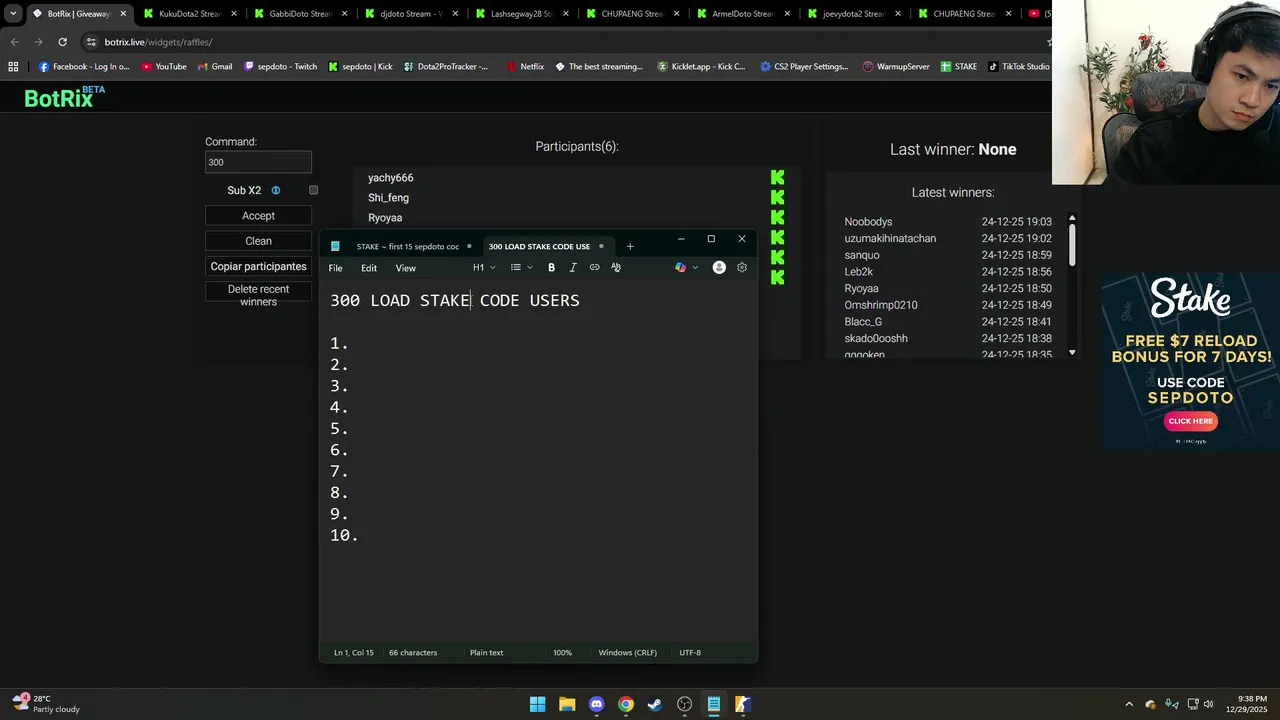Open the Plain text format selector
Image resolution: width=1280 pixels, height=720 pixels.
[x=486, y=653]
